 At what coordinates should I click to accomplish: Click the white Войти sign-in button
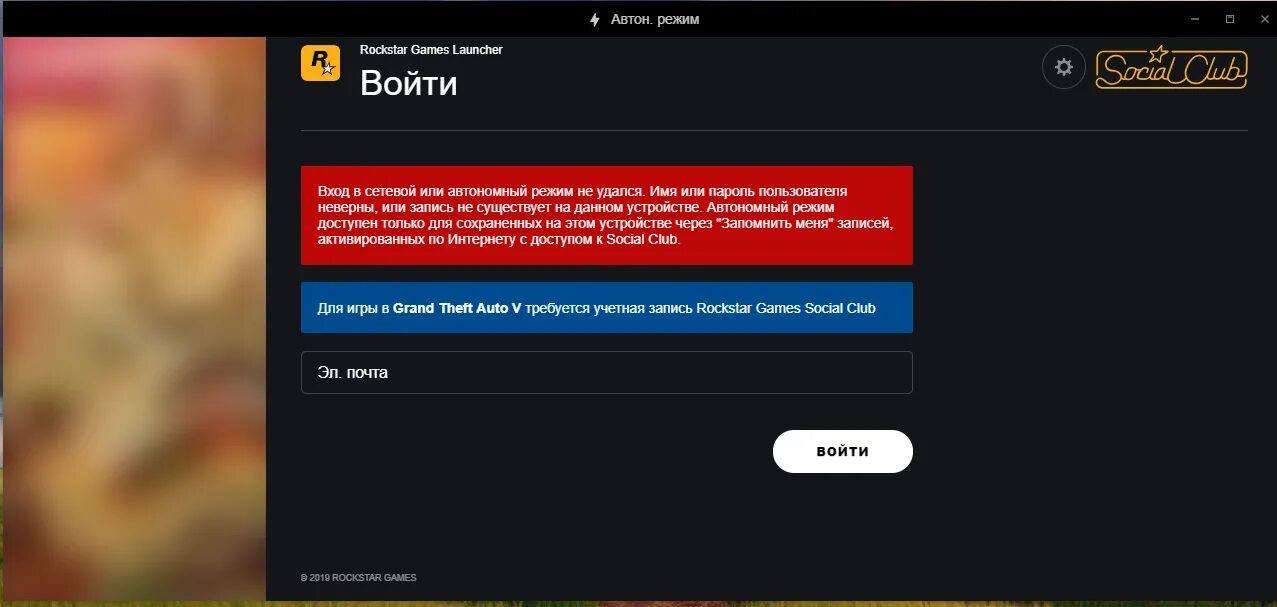842,451
